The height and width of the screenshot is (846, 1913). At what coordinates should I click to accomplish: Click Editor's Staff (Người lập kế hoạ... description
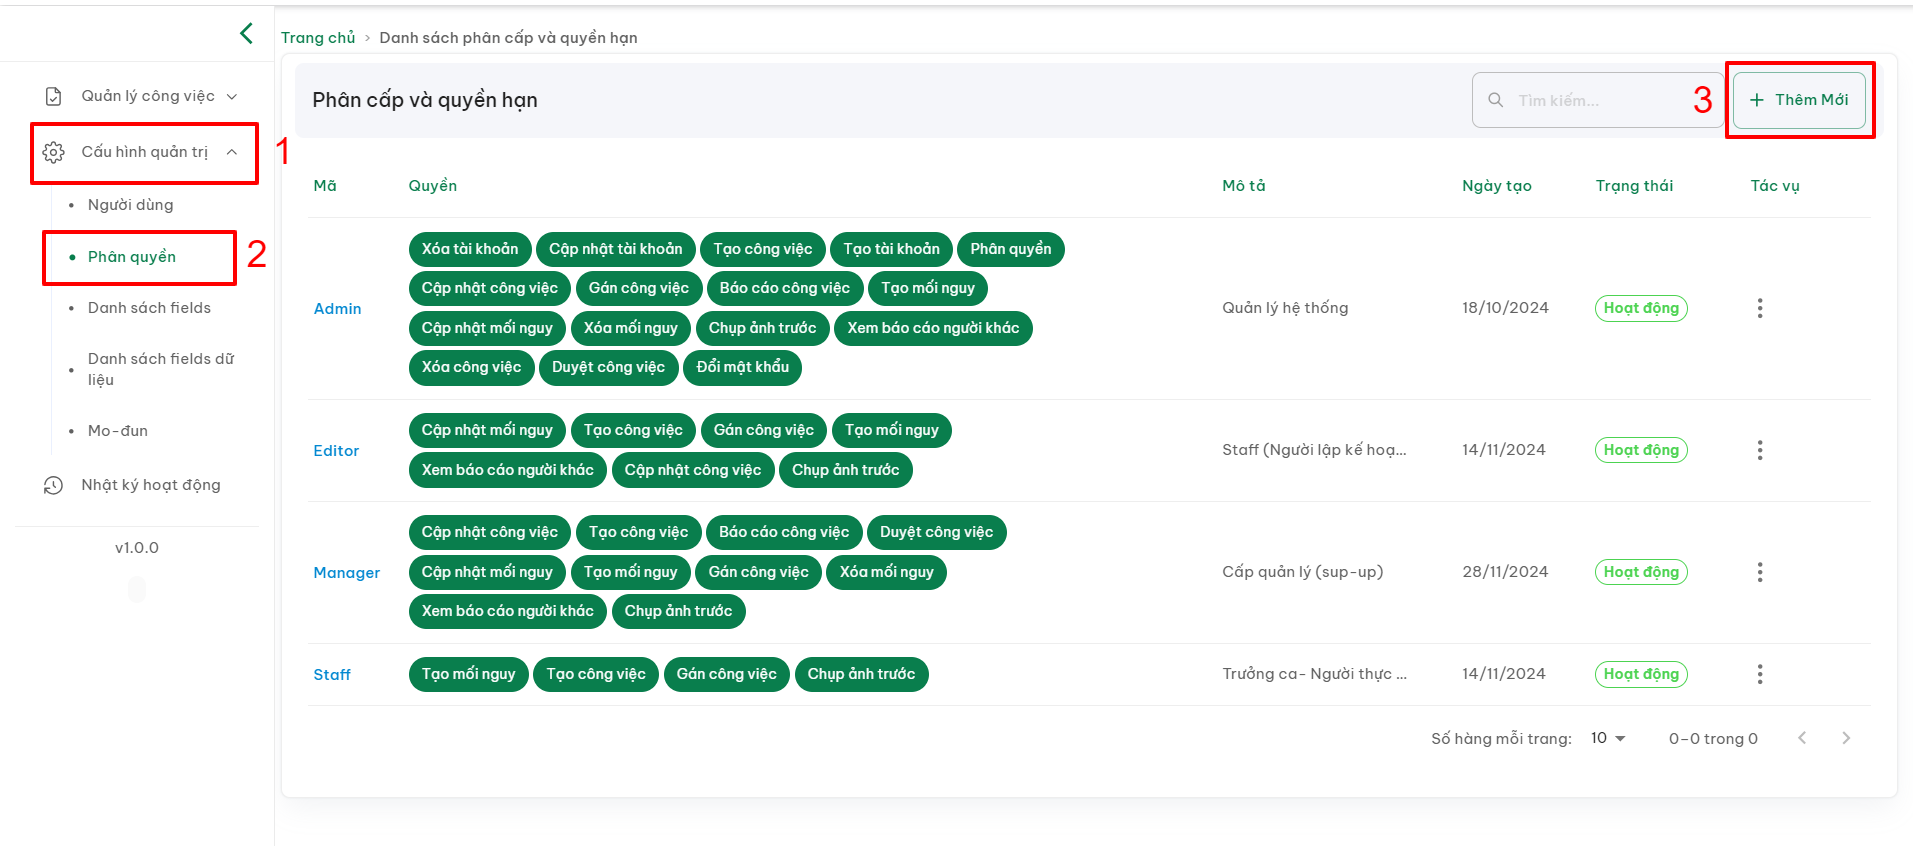(x=1314, y=450)
